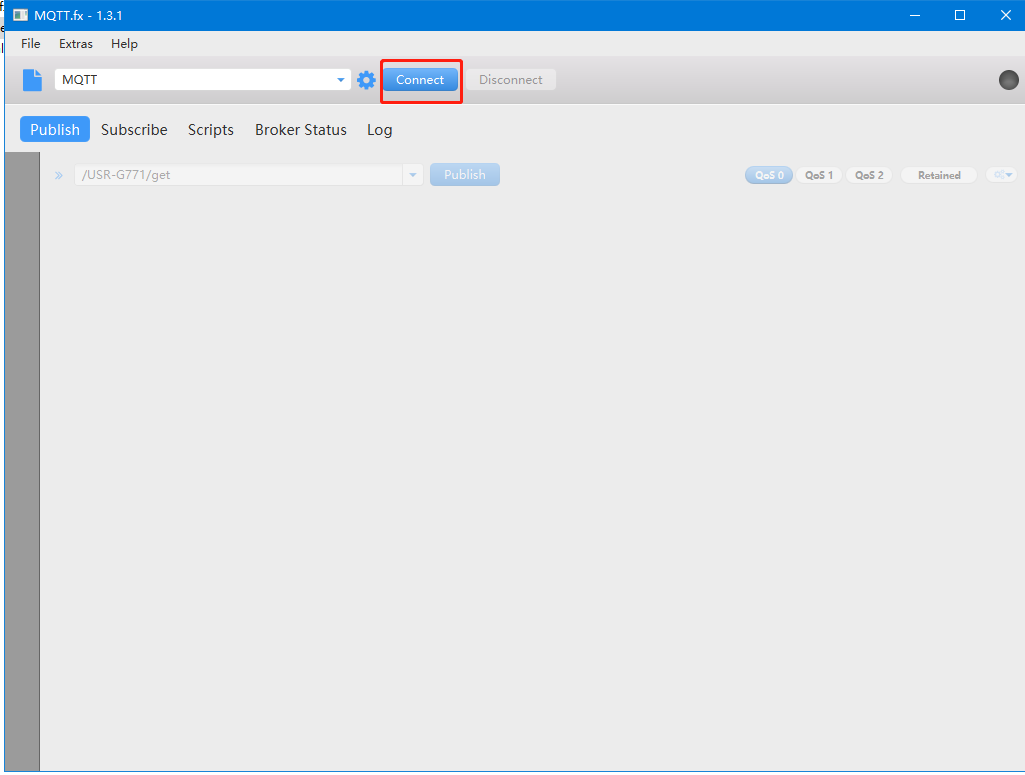1025x775 pixels.
Task: Open the publish options gear dropdown
Action: [1003, 174]
